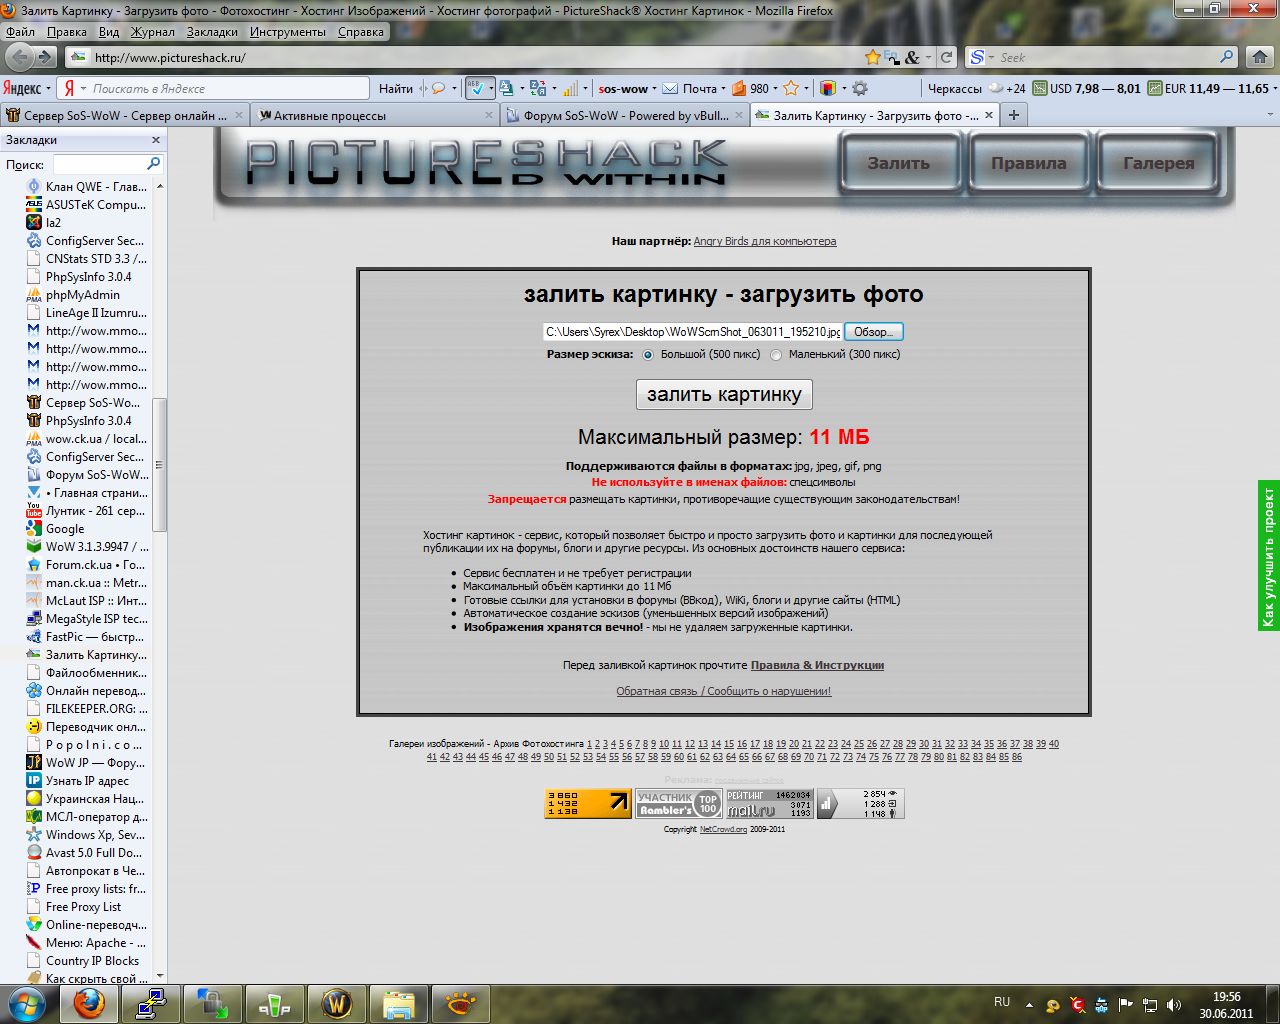Screen dimensions: 1280x1024
Task: Open the dropdown arrow beside Почта
Action: click(725, 88)
